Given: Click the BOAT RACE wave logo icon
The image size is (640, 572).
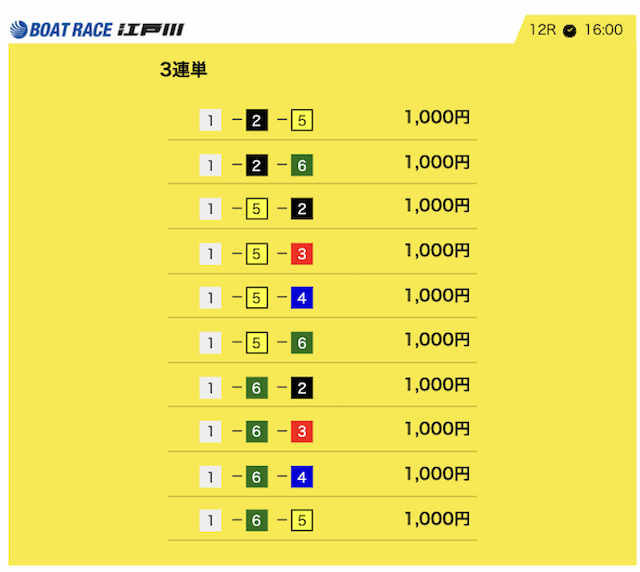Looking at the screenshot, I should click(18, 30).
